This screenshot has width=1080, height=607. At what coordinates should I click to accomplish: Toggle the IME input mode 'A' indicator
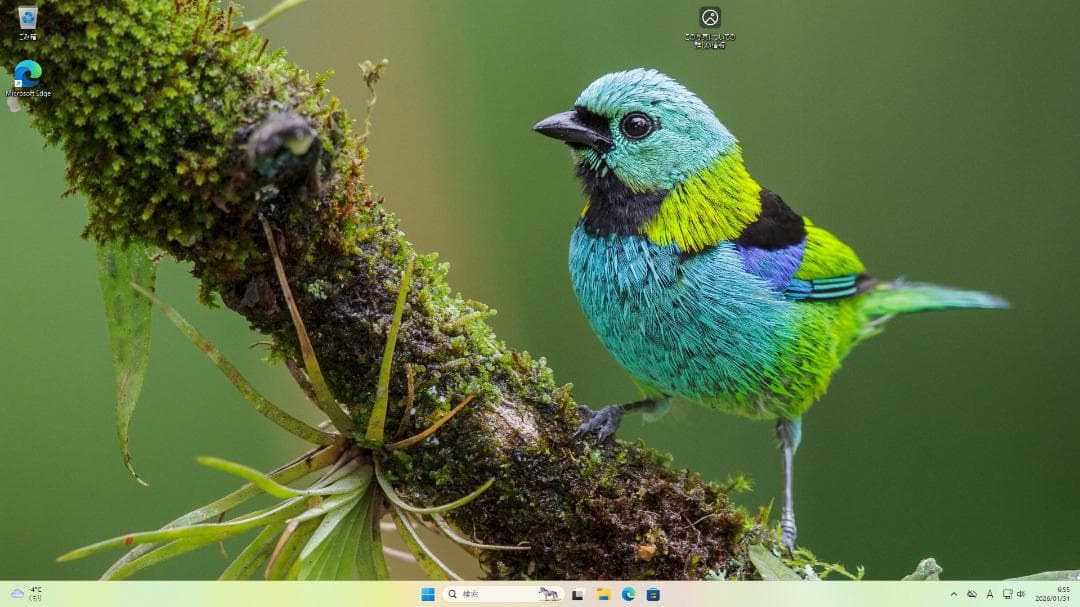pos(989,594)
